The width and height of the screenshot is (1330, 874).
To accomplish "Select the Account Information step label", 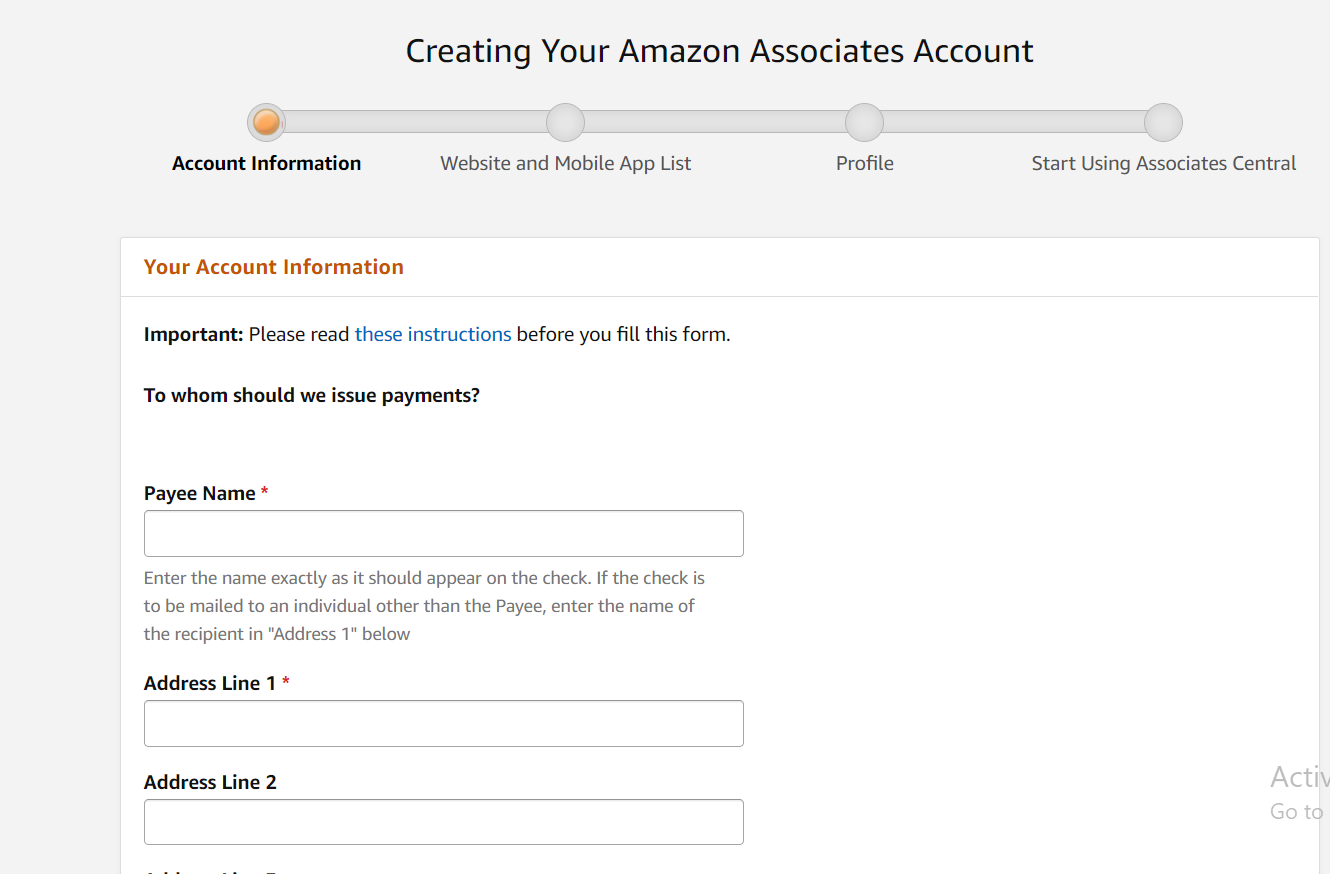I will (x=266, y=163).
